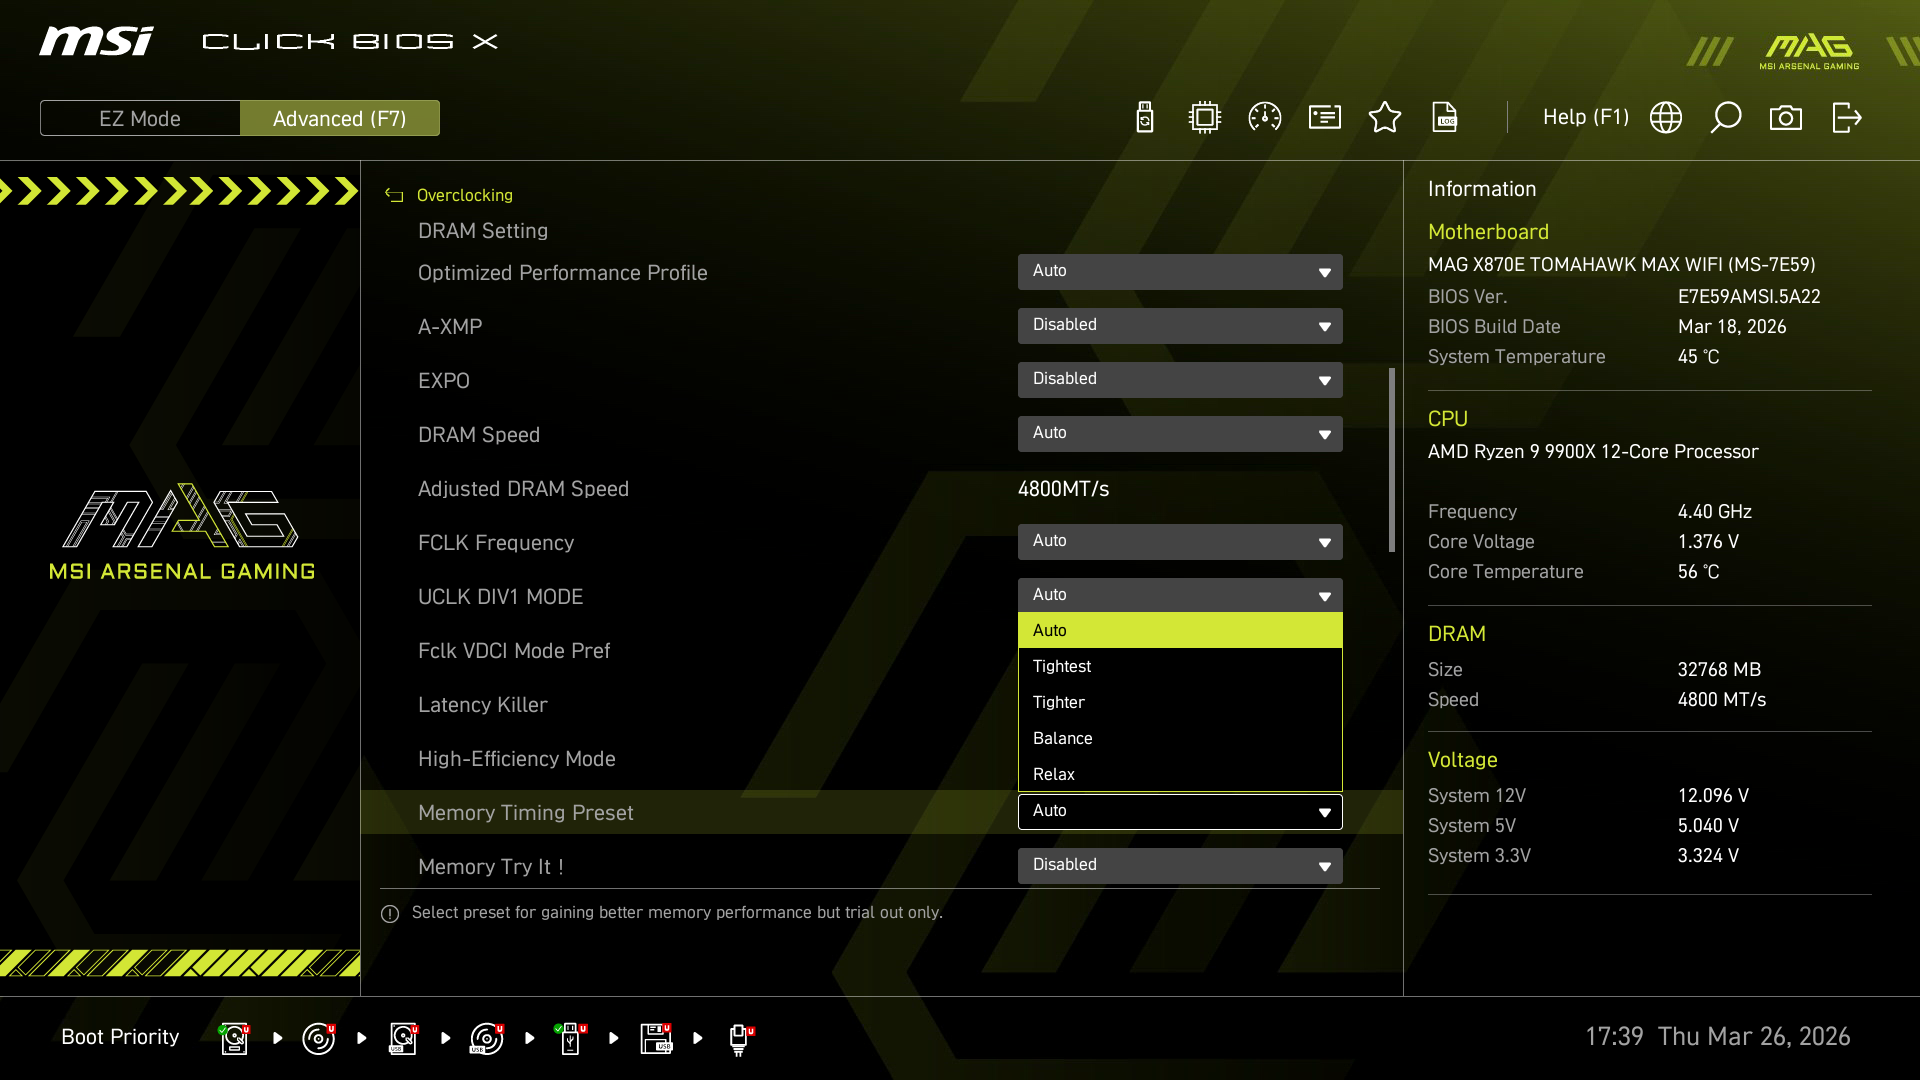The image size is (1920, 1080).
Task: Open the search magnifier icon
Action: click(1726, 117)
